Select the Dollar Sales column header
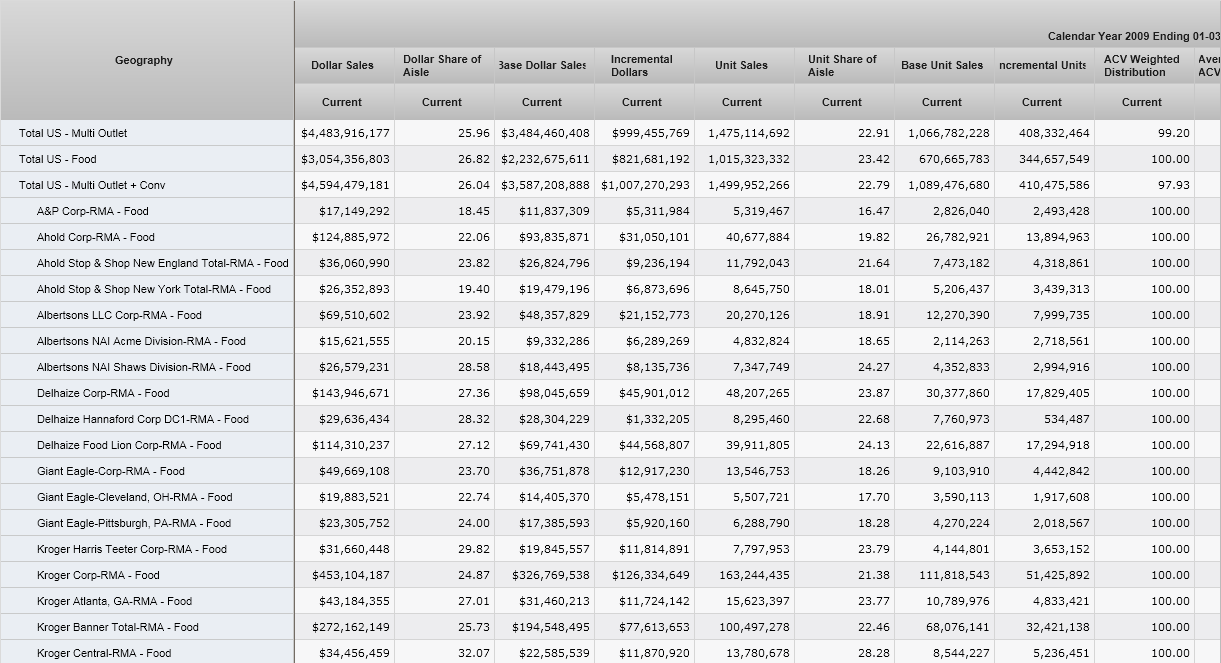1221x663 pixels. (x=342, y=66)
